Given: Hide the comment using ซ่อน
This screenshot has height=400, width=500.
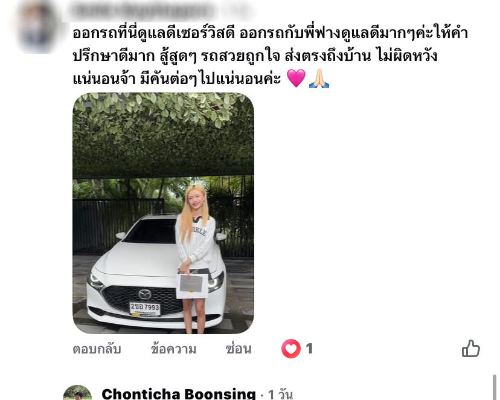Looking at the screenshot, I should tap(238, 349).
